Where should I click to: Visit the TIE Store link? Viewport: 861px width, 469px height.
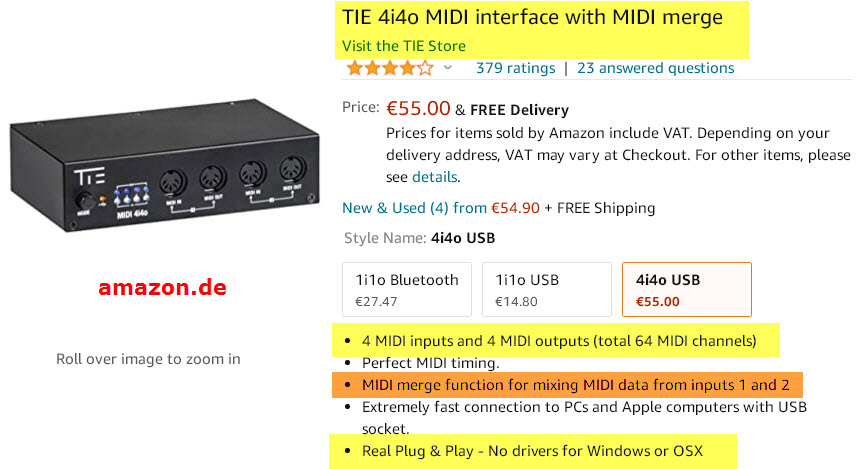(x=404, y=46)
